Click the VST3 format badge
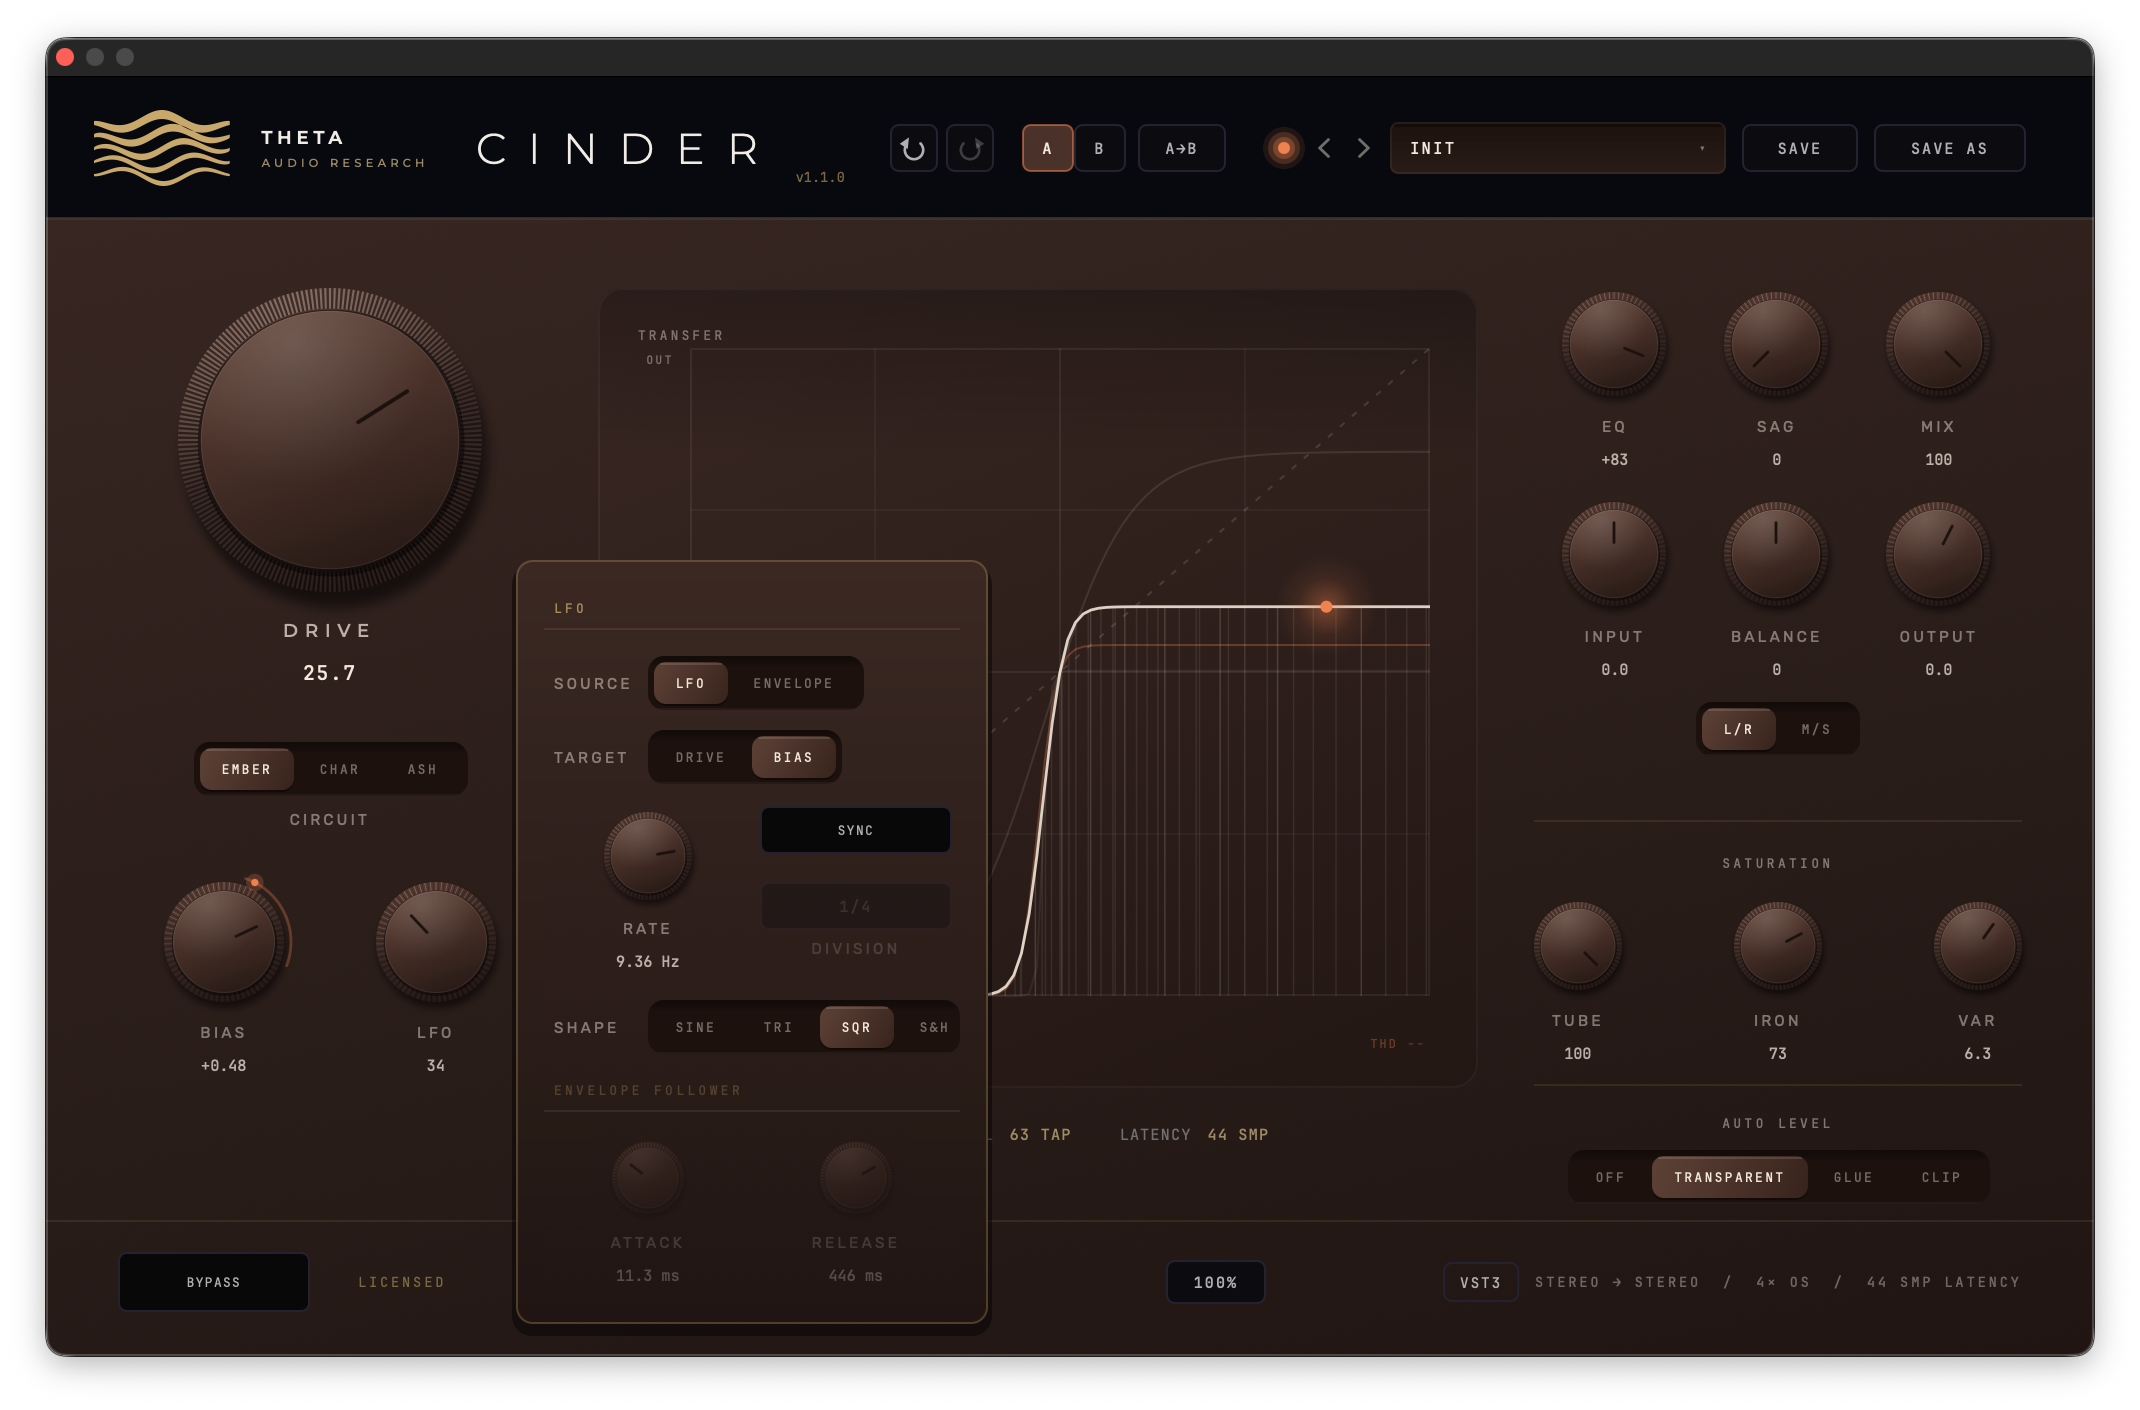The height and width of the screenshot is (1410, 2140). point(1480,1282)
